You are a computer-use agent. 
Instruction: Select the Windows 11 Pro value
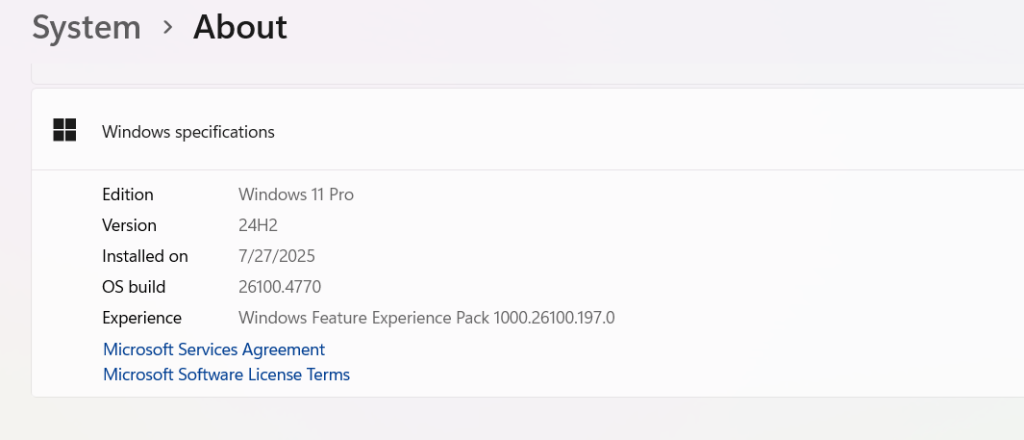(296, 195)
